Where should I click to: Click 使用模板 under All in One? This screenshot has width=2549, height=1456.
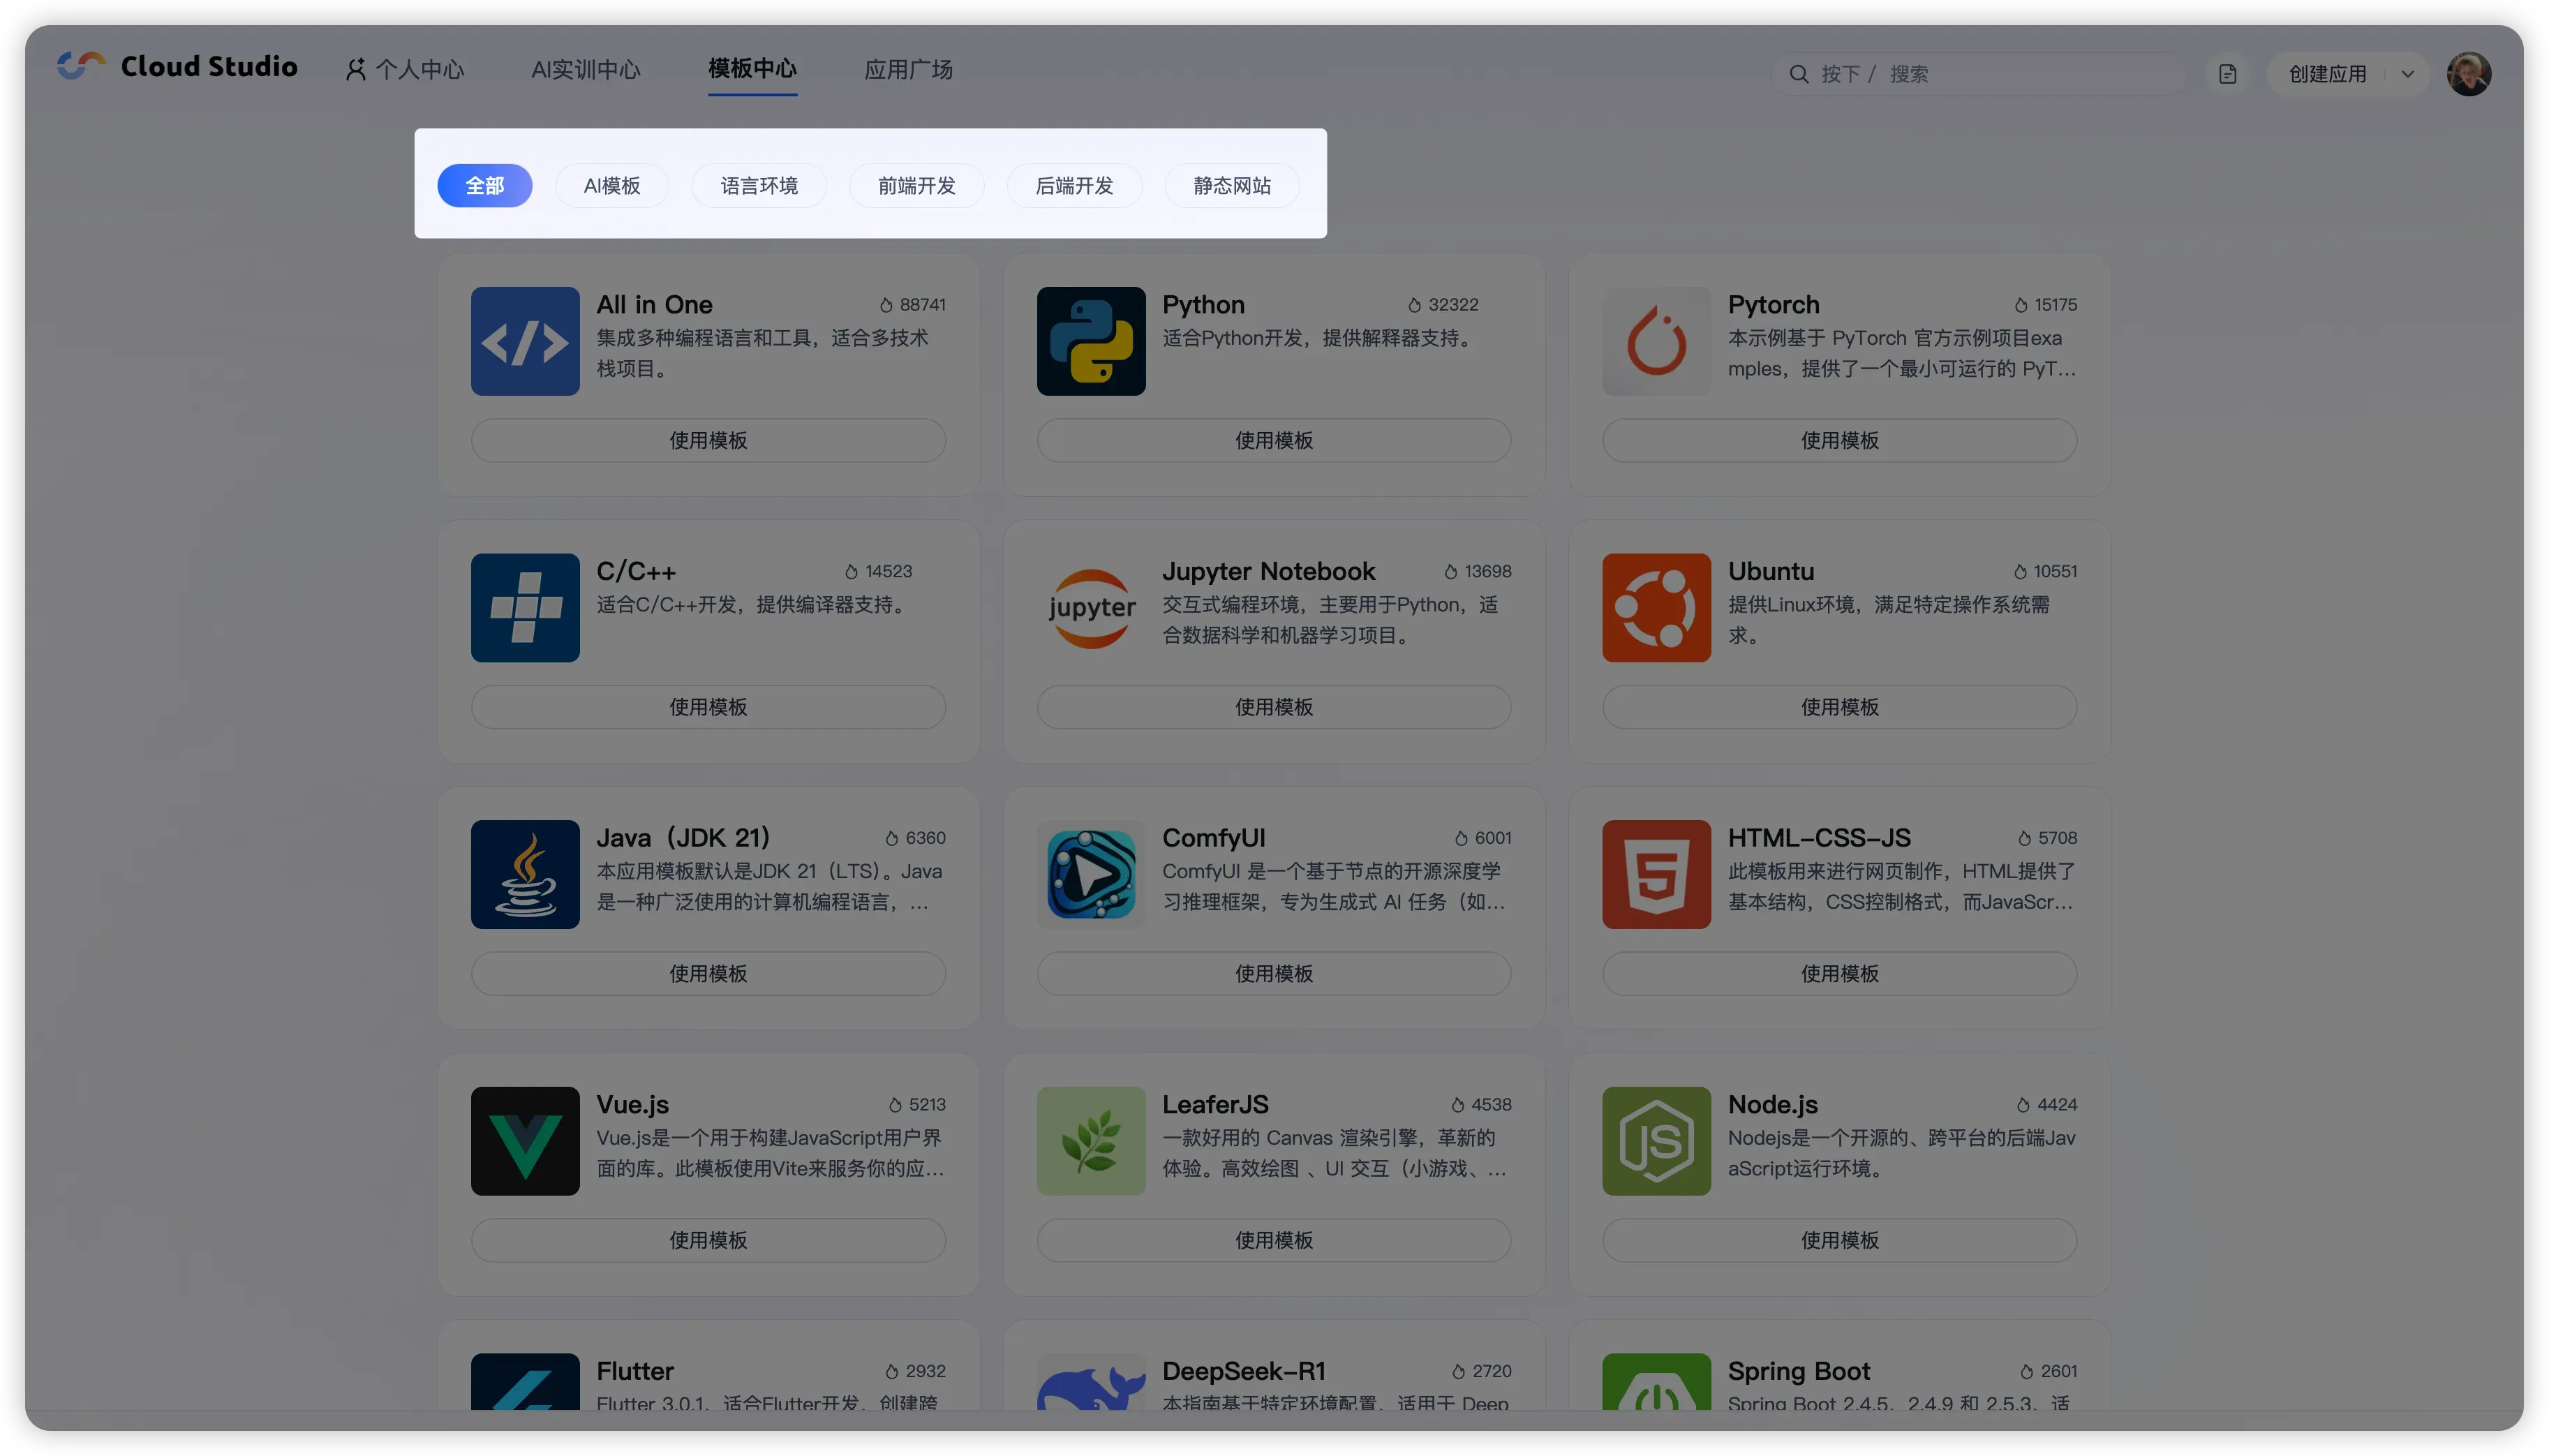[708, 440]
